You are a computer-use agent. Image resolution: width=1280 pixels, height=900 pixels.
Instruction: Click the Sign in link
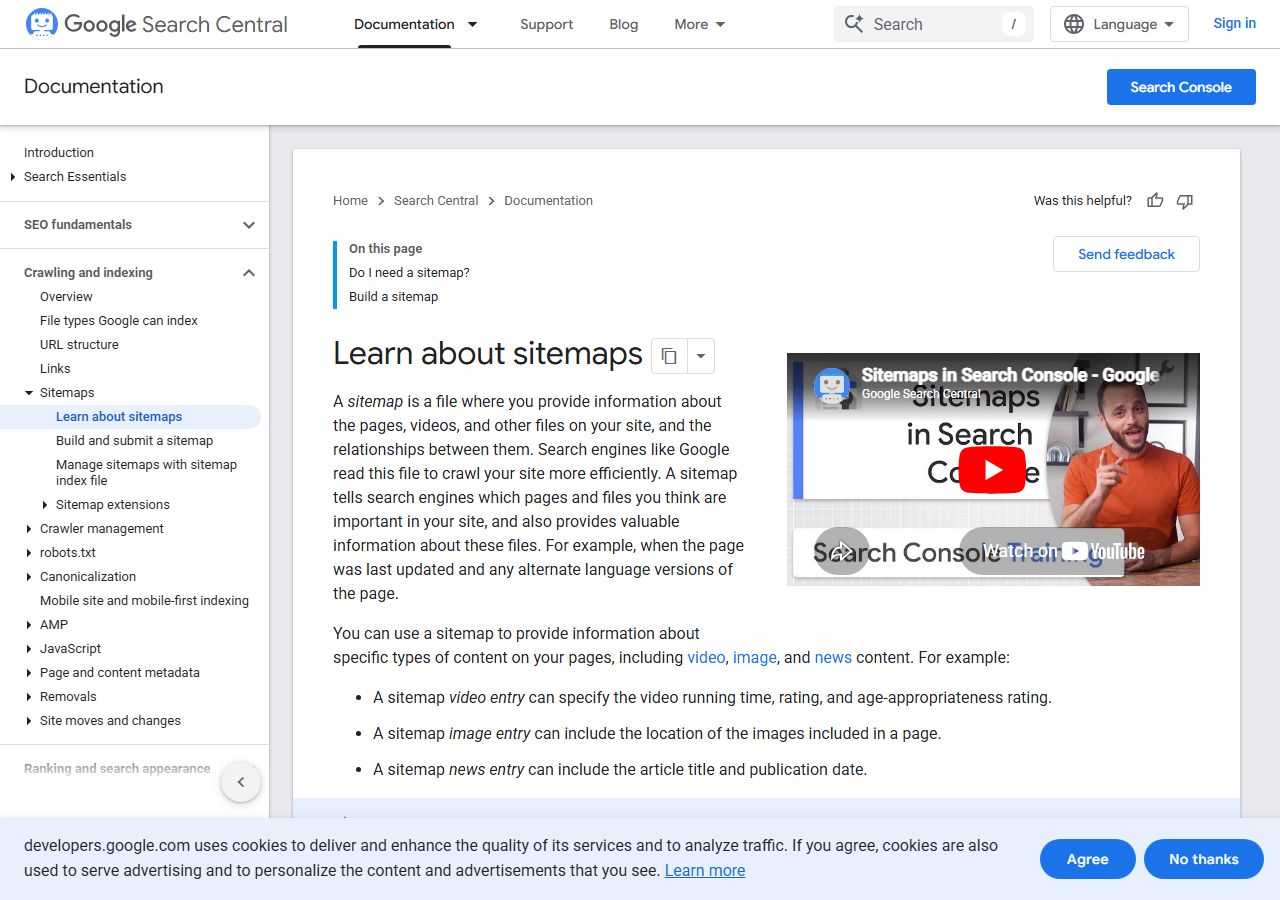[1235, 23]
